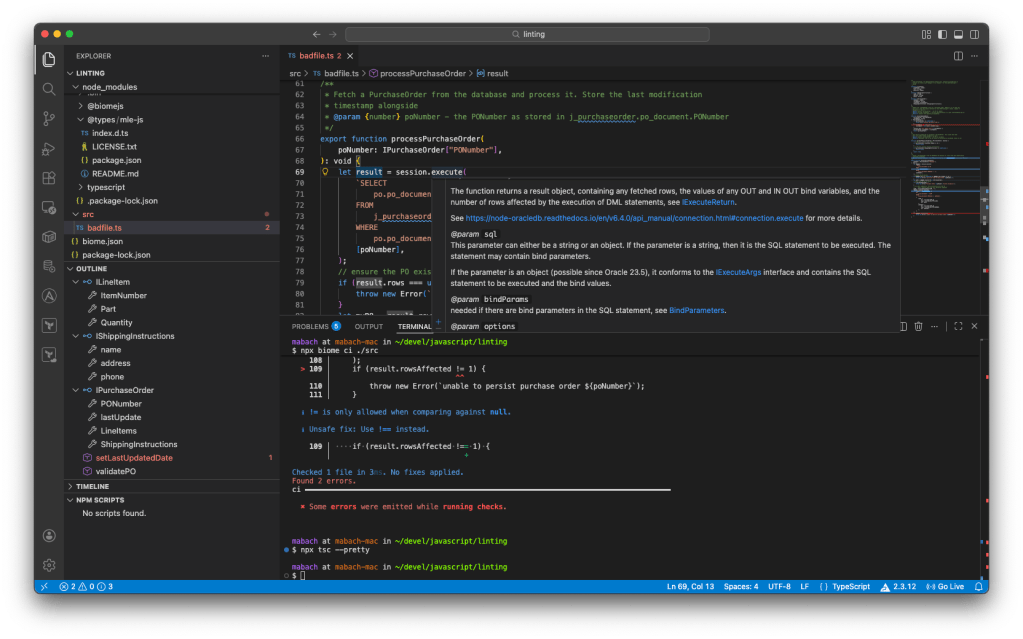Open the Extensions view
Screen dimensions: 1023x639
[48, 178]
